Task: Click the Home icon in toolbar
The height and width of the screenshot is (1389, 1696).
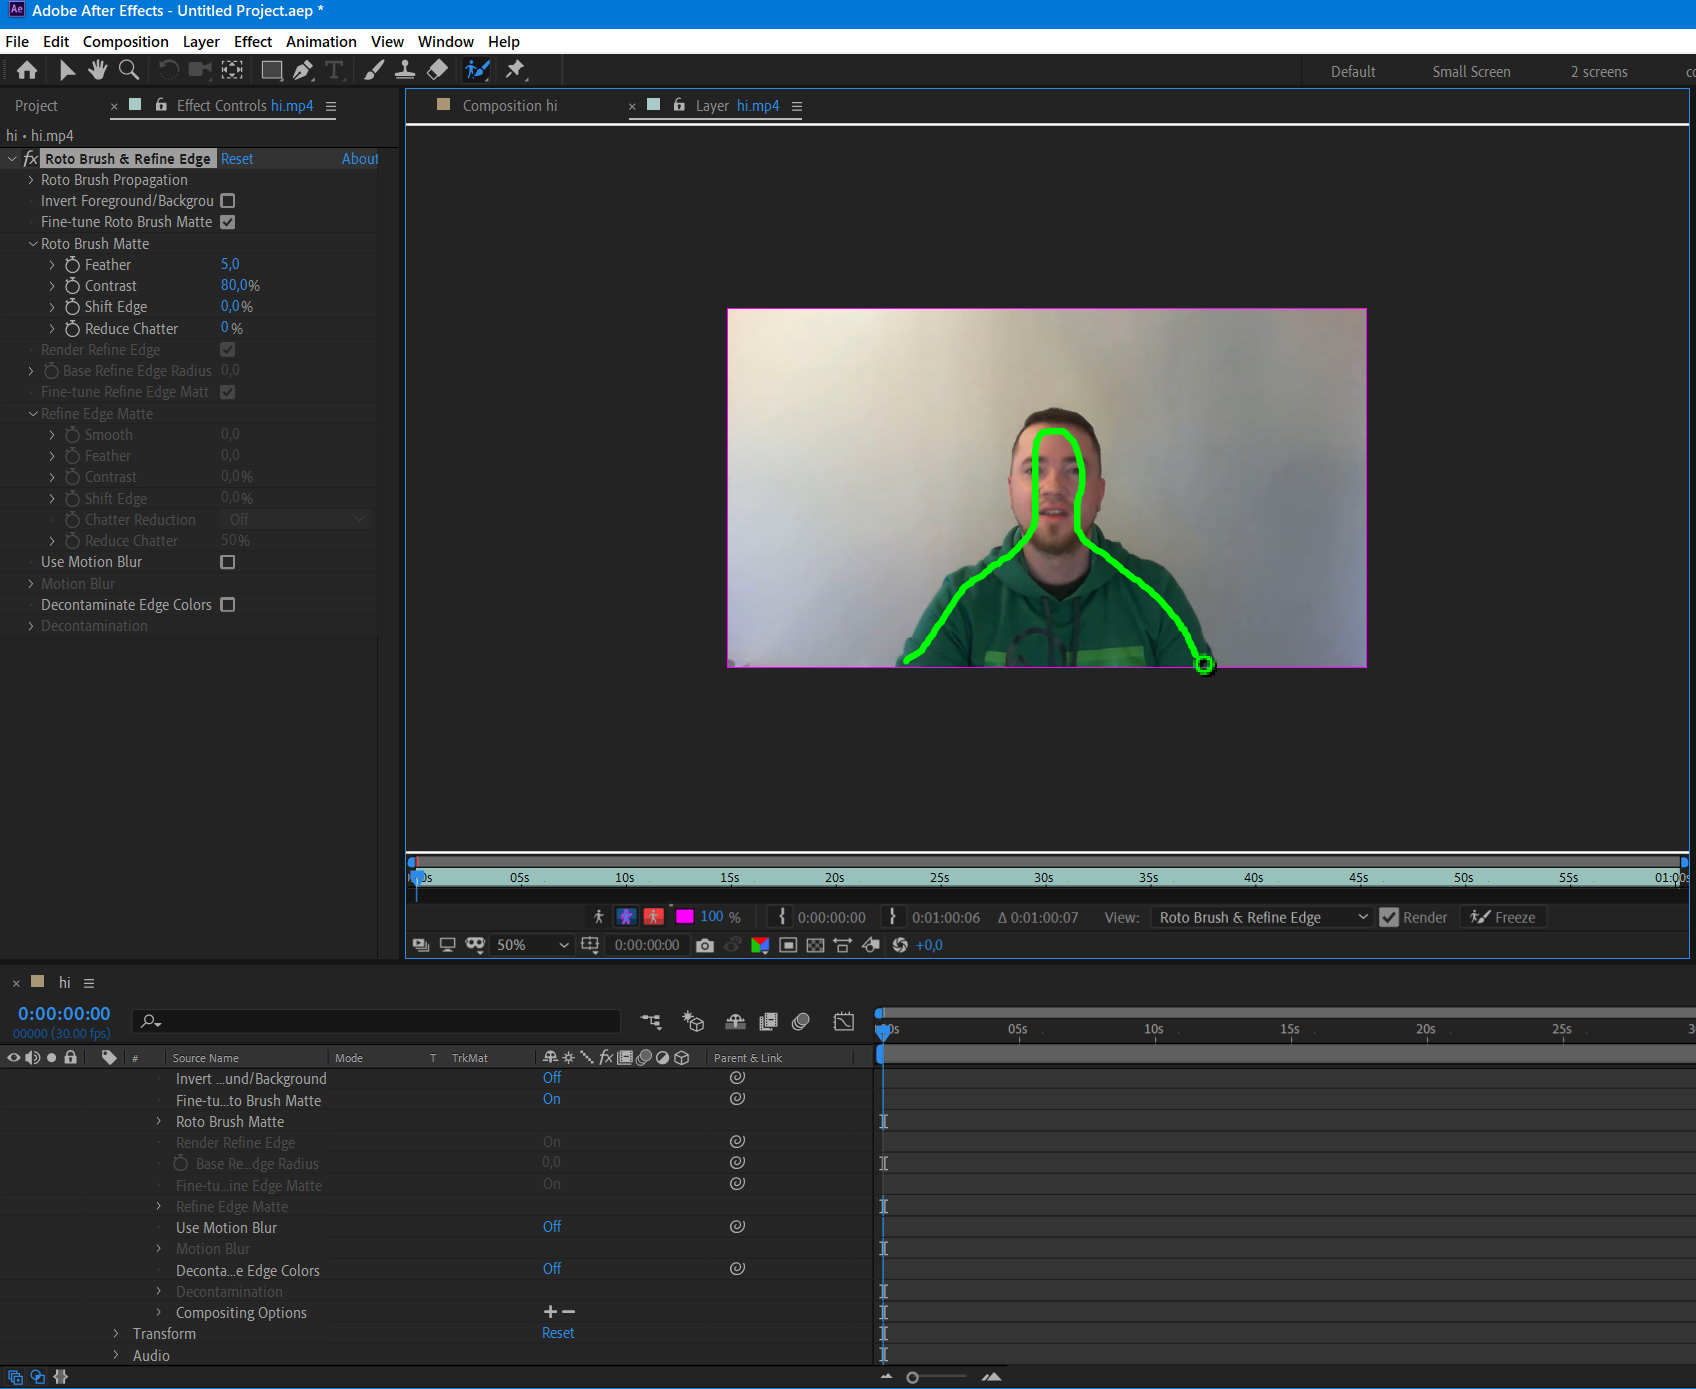Action: click(x=27, y=70)
